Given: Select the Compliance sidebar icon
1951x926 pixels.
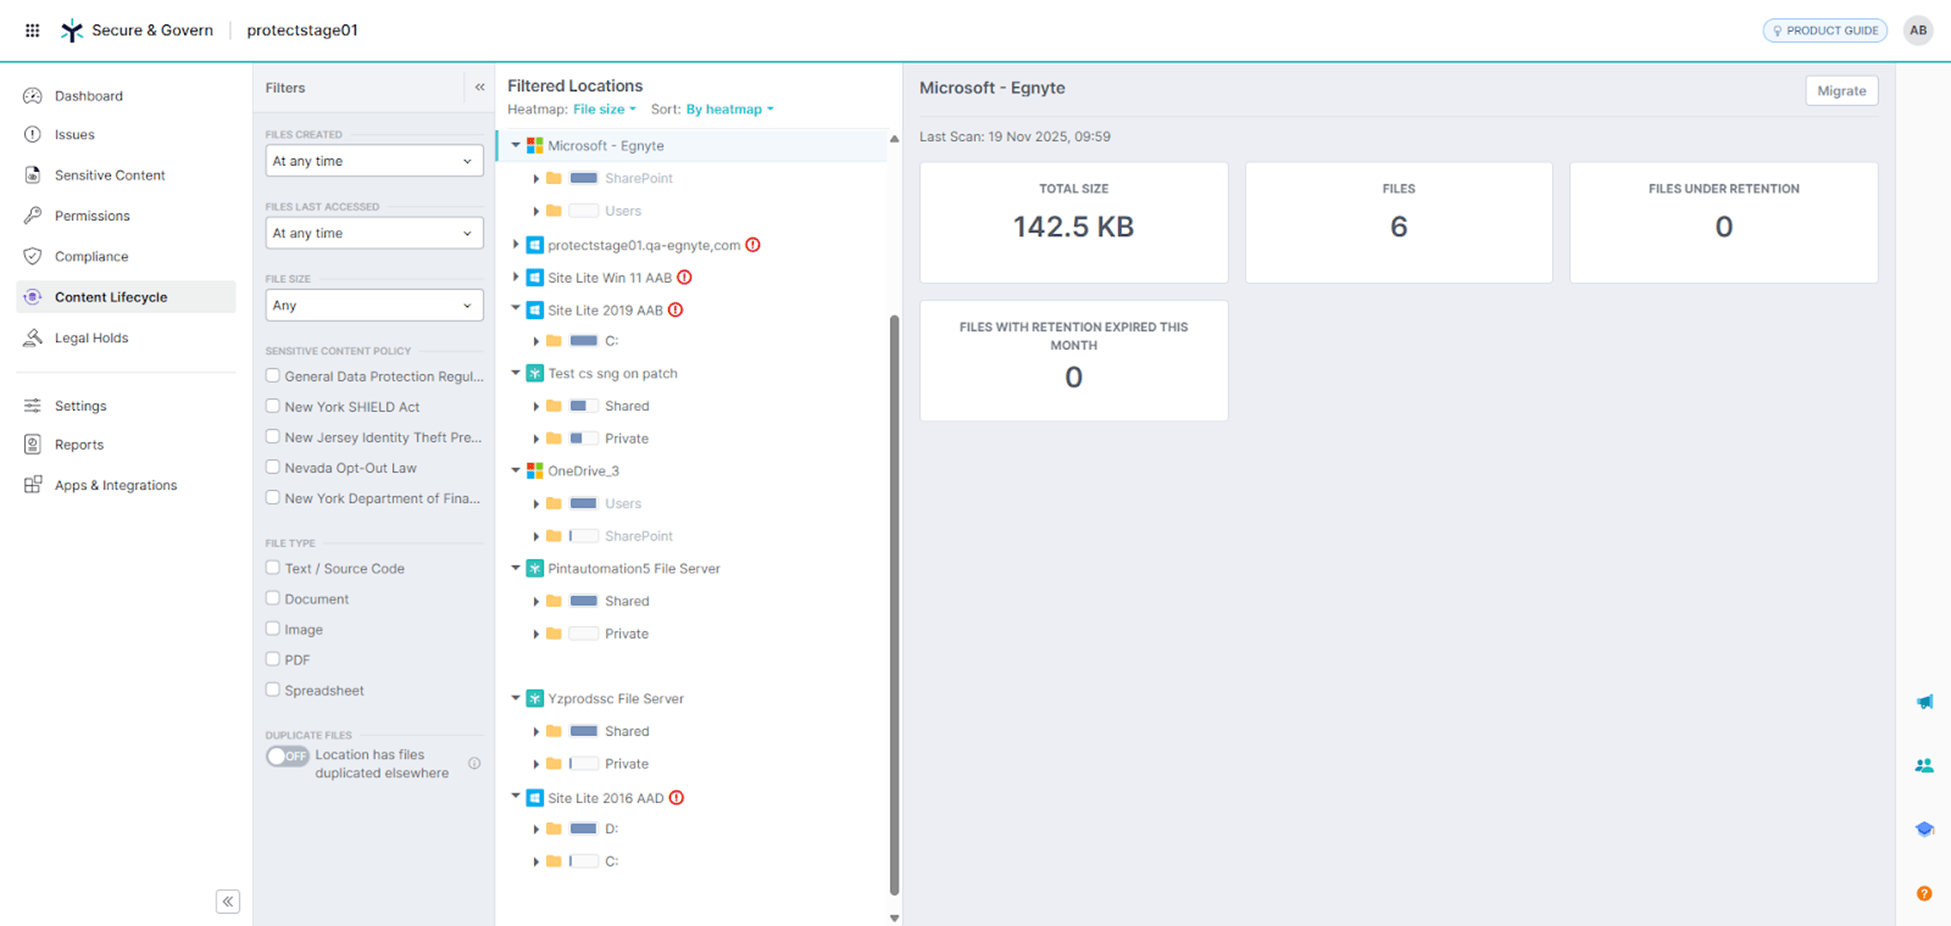Looking at the screenshot, I should (x=31, y=256).
